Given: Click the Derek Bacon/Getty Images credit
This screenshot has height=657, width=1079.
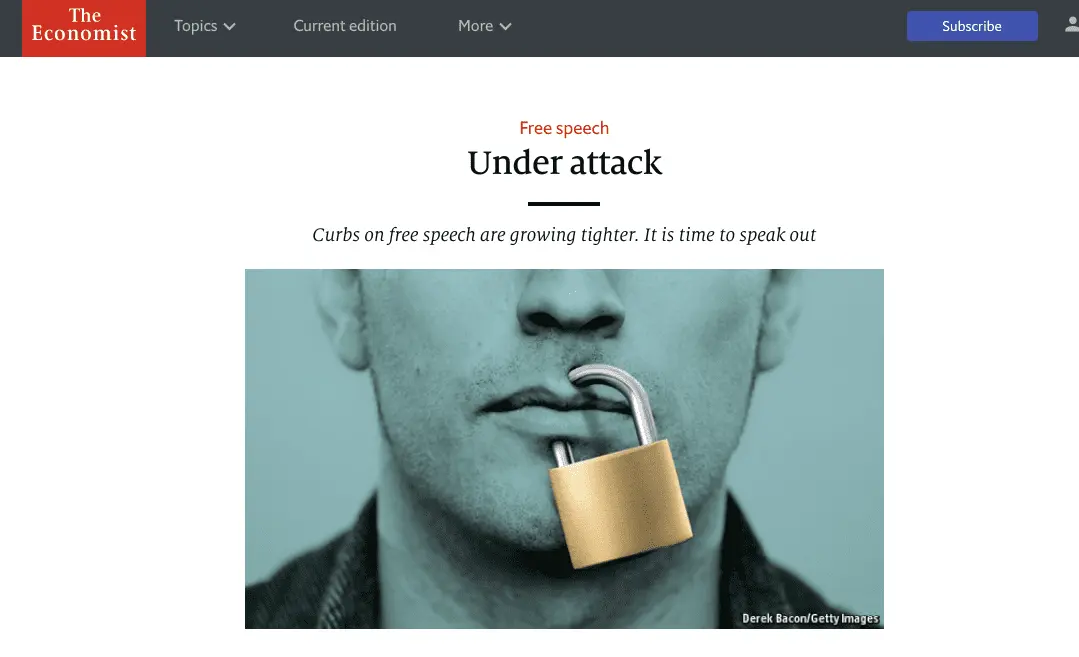Looking at the screenshot, I should click(810, 618).
